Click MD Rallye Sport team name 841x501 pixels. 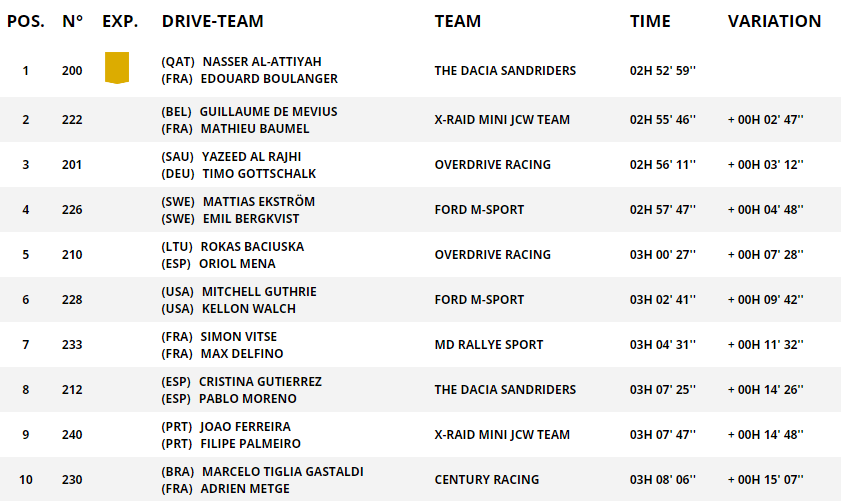pyautogui.click(x=489, y=345)
